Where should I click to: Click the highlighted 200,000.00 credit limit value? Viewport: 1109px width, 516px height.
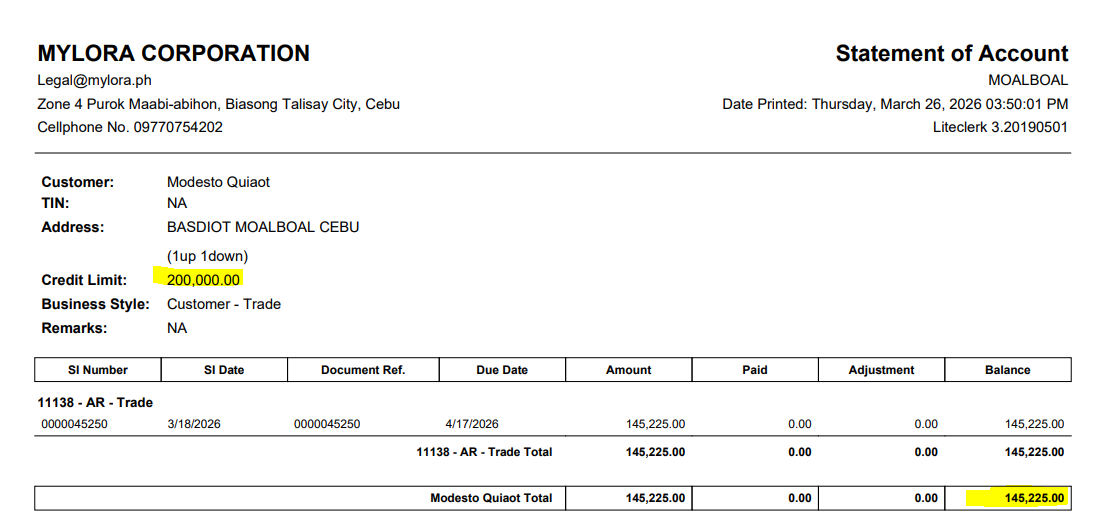click(204, 280)
